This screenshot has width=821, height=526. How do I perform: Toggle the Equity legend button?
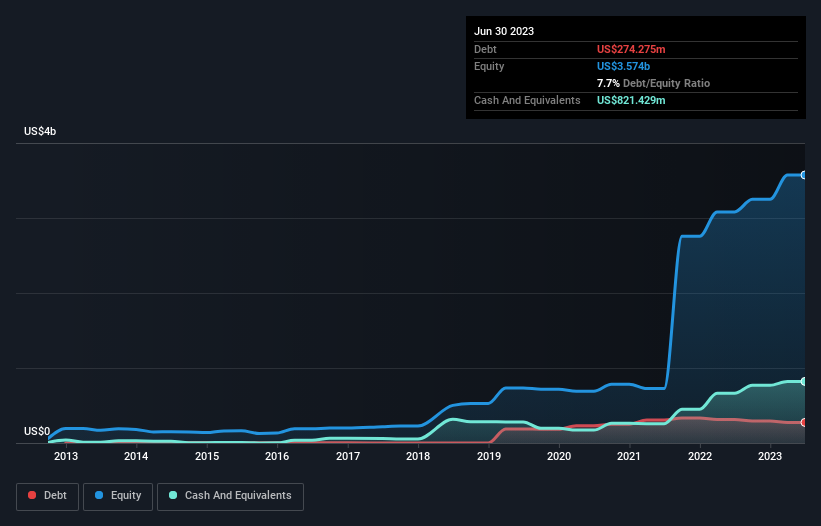coord(118,496)
